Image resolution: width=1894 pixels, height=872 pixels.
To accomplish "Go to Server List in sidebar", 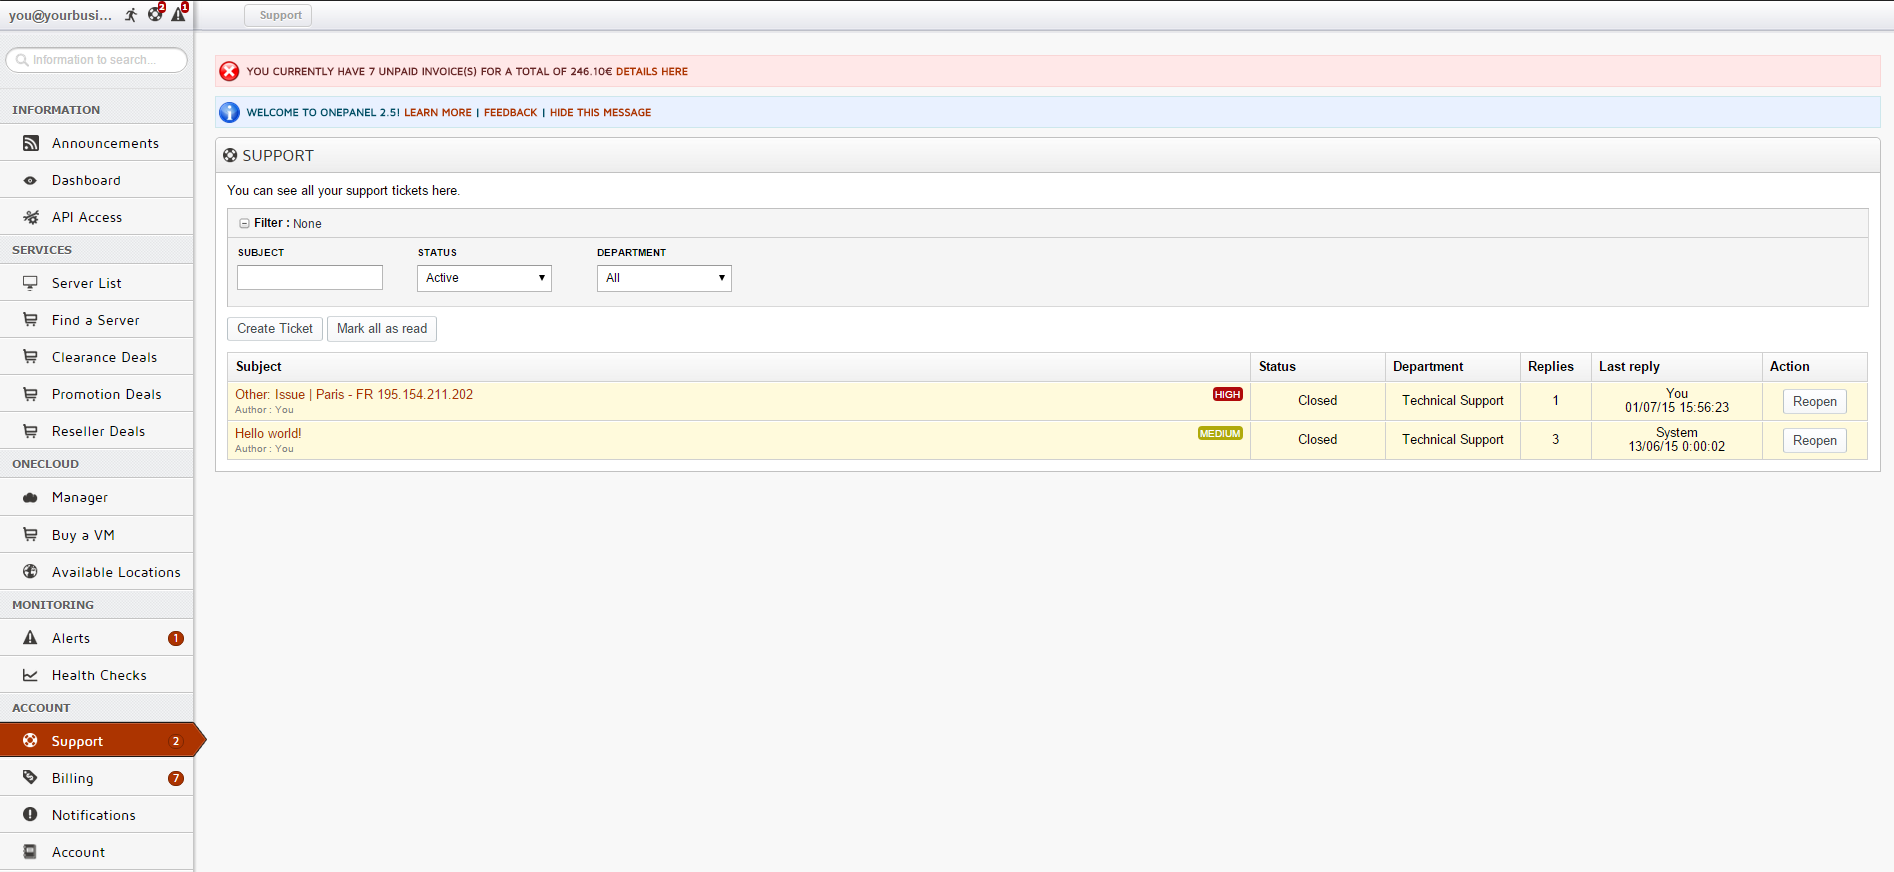I will [87, 283].
